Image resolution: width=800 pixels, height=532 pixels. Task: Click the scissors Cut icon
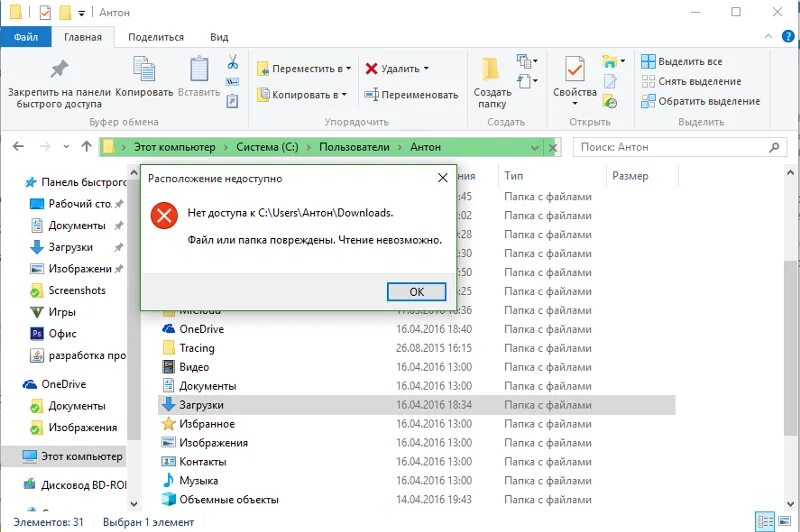(233, 62)
